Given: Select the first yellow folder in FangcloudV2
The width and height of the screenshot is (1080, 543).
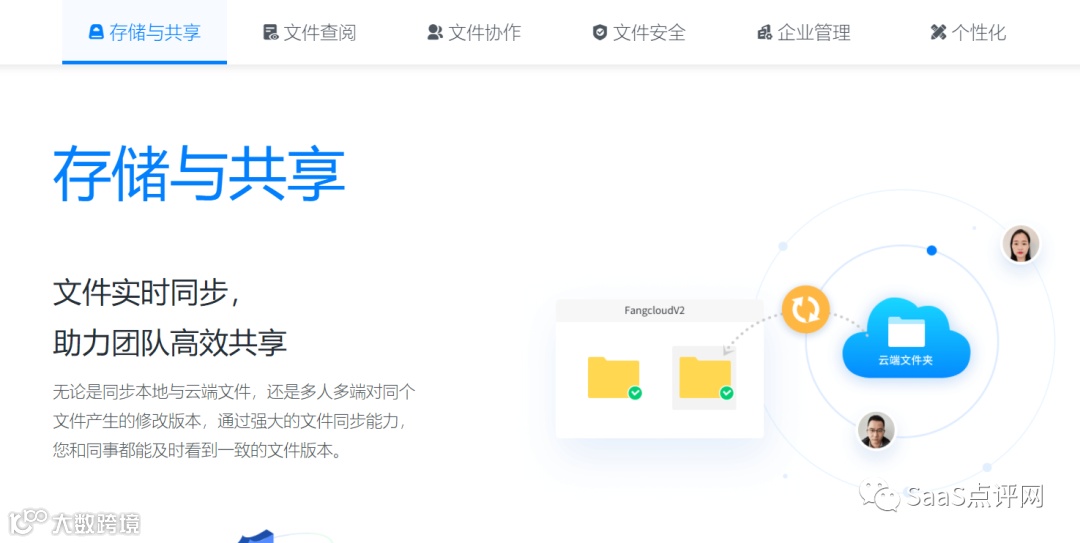Looking at the screenshot, I should click(613, 378).
